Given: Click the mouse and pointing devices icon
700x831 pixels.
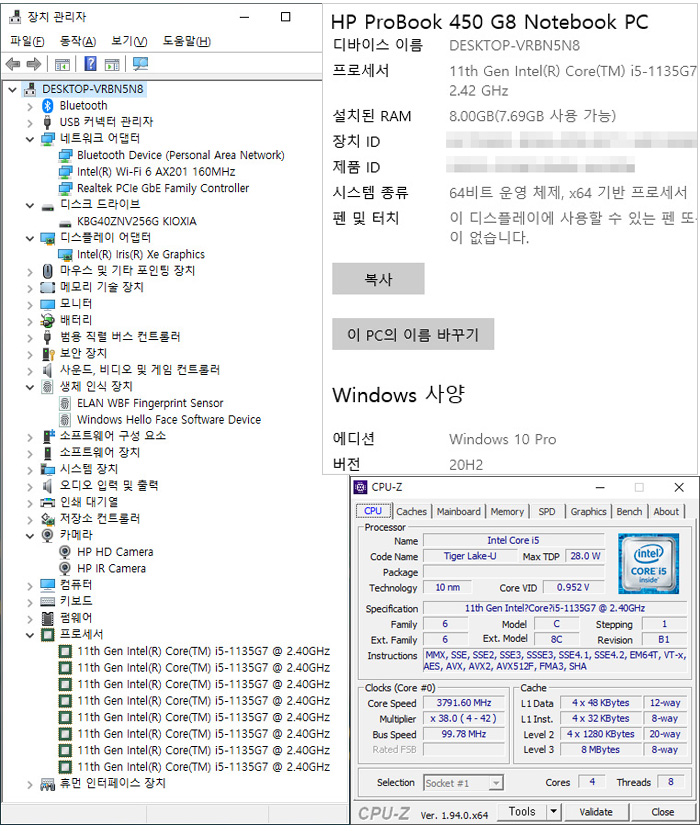Looking at the screenshot, I should point(48,271).
